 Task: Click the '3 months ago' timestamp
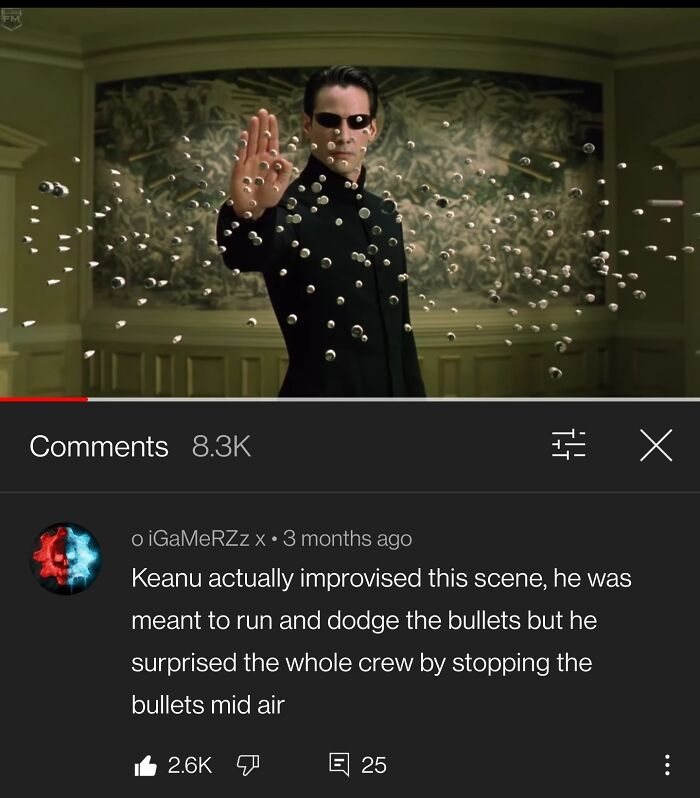[347, 538]
